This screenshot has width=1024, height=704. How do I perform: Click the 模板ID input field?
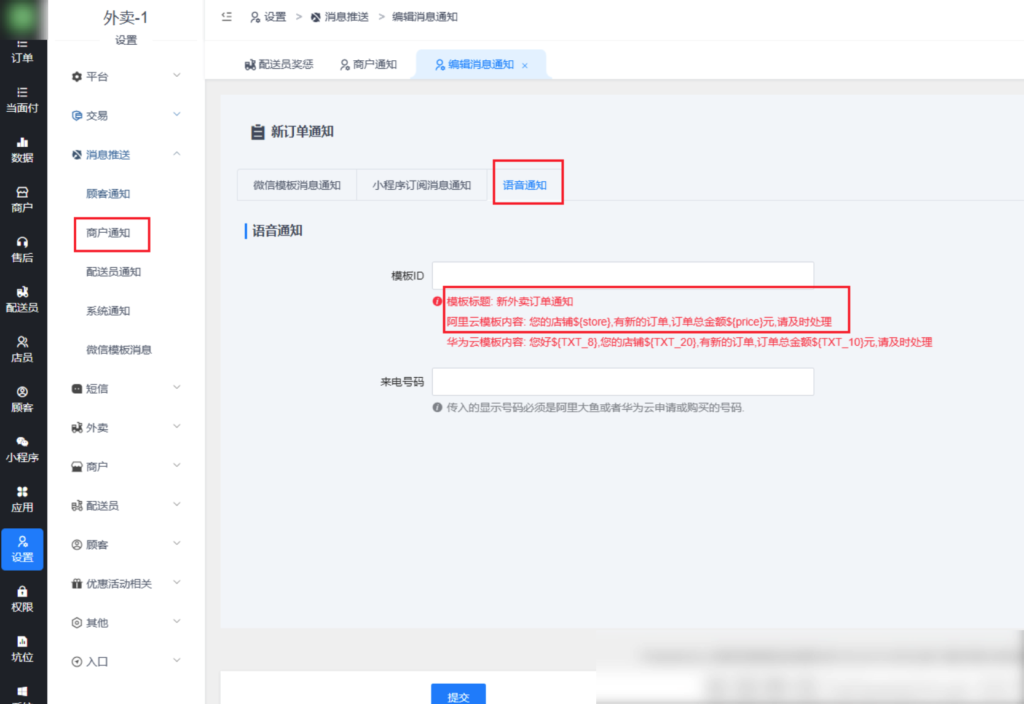(624, 273)
